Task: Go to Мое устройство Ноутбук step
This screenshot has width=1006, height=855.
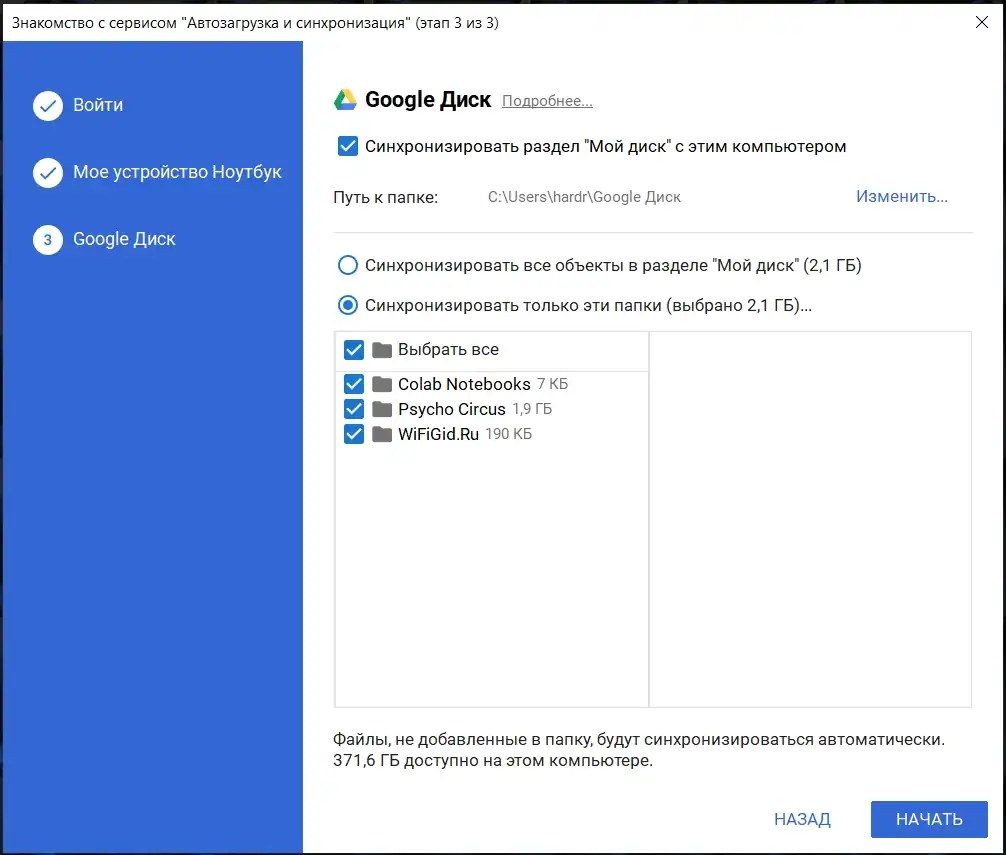Action: [x=177, y=173]
